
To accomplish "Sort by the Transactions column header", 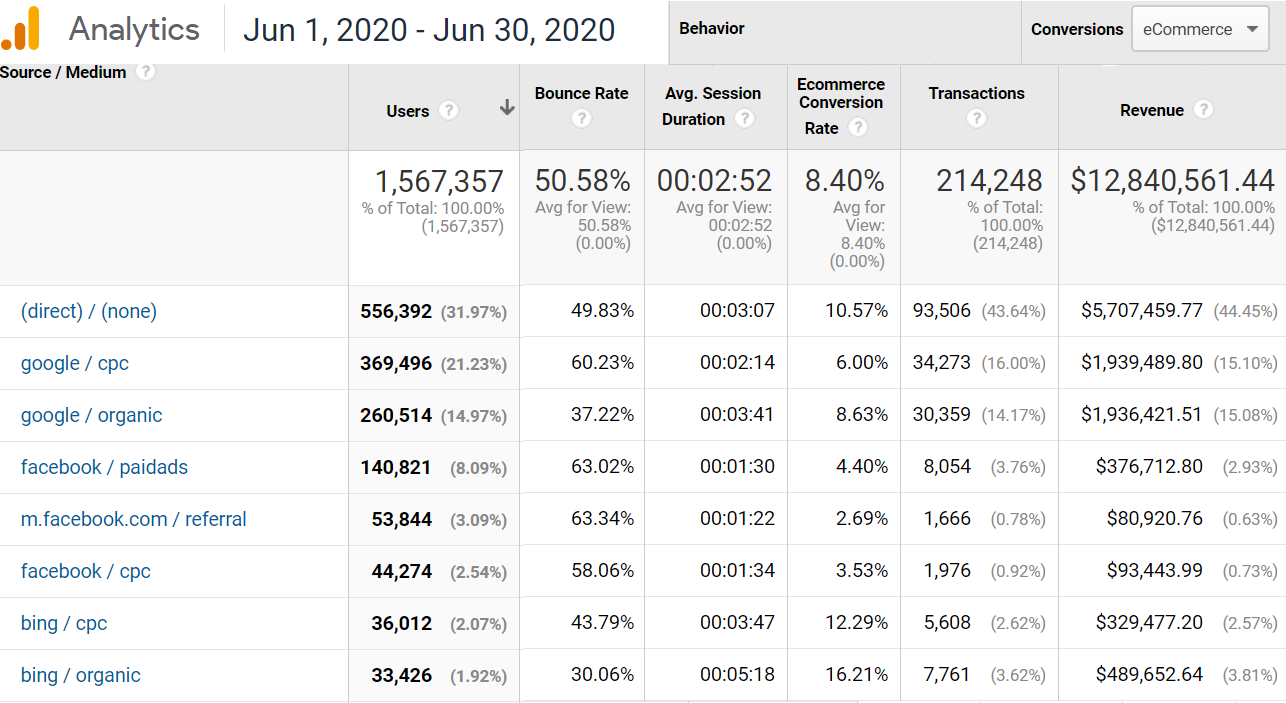I will pos(976,93).
